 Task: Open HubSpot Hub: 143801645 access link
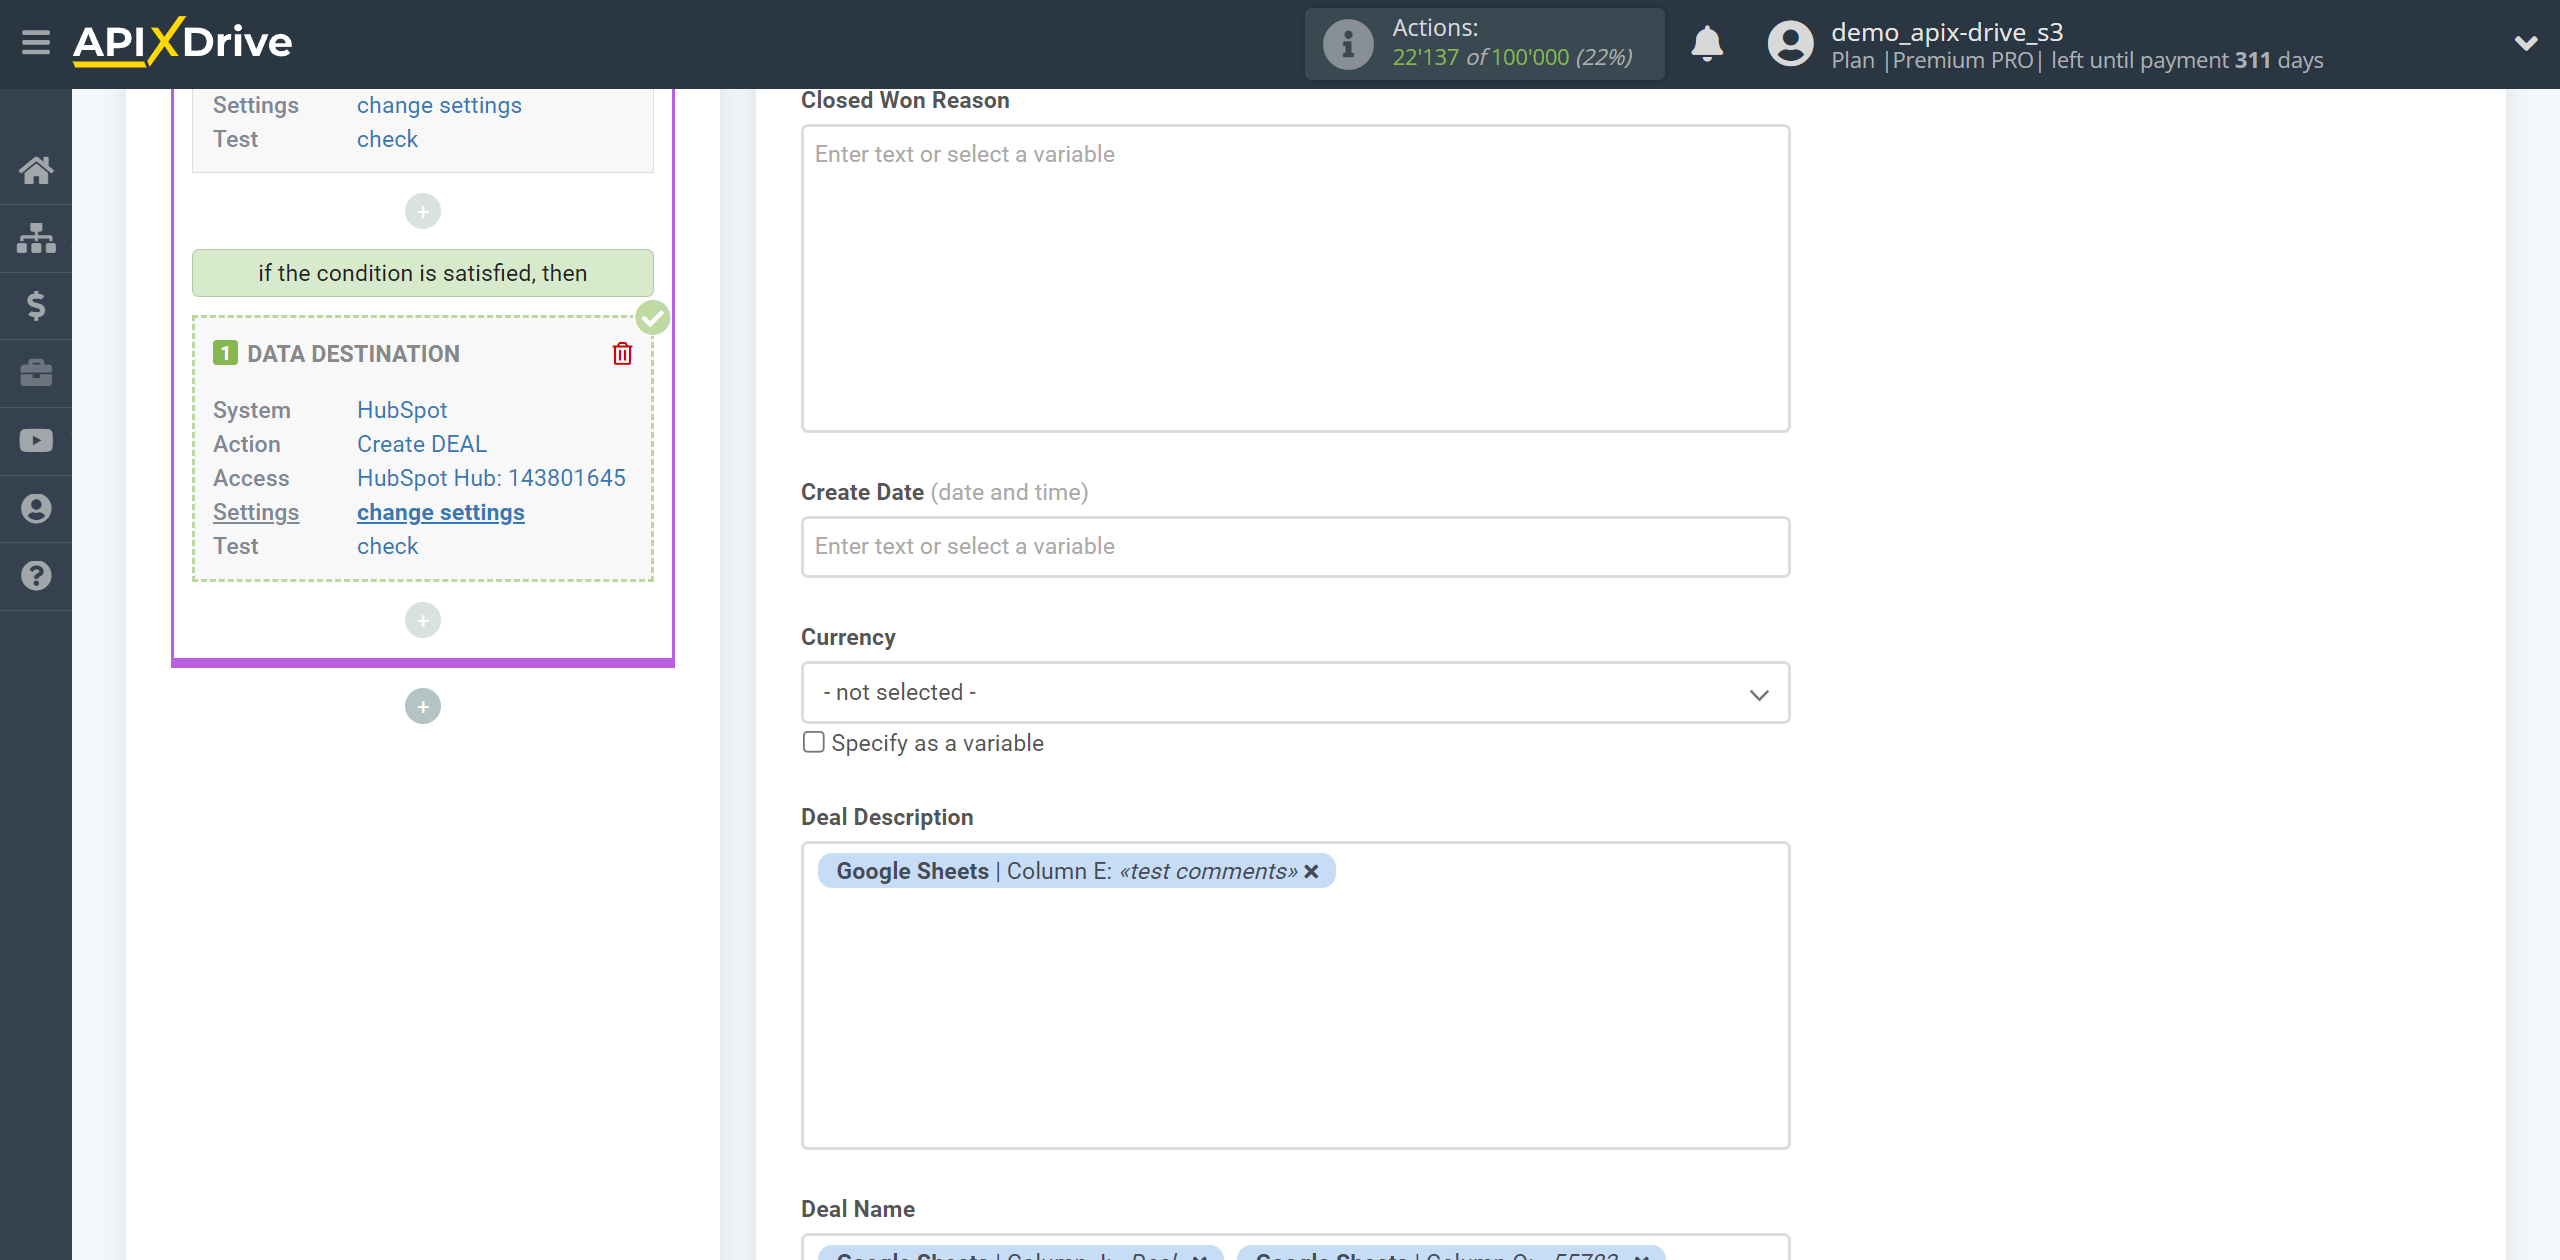click(491, 478)
